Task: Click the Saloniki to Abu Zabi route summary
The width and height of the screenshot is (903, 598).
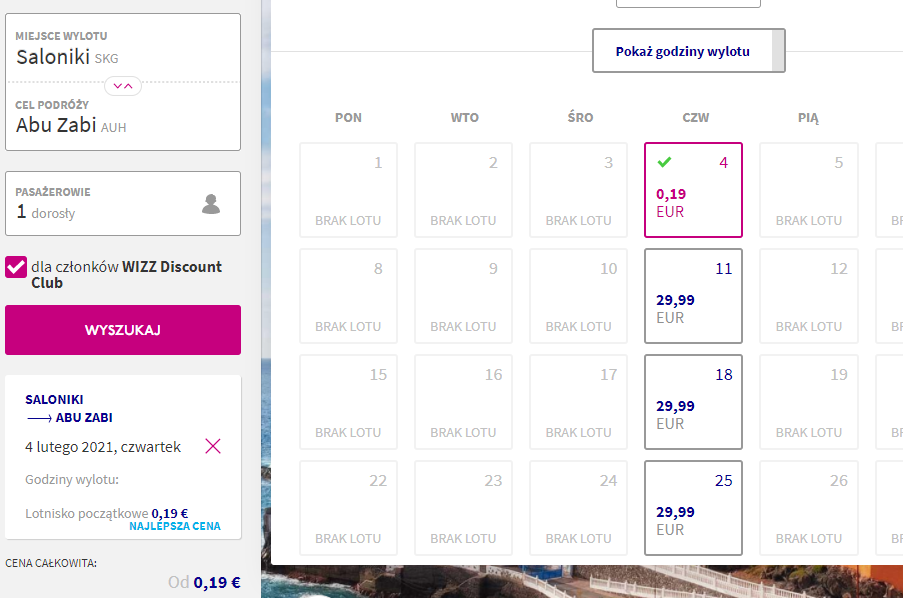Action: pyautogui.click(x=69, y=408)
